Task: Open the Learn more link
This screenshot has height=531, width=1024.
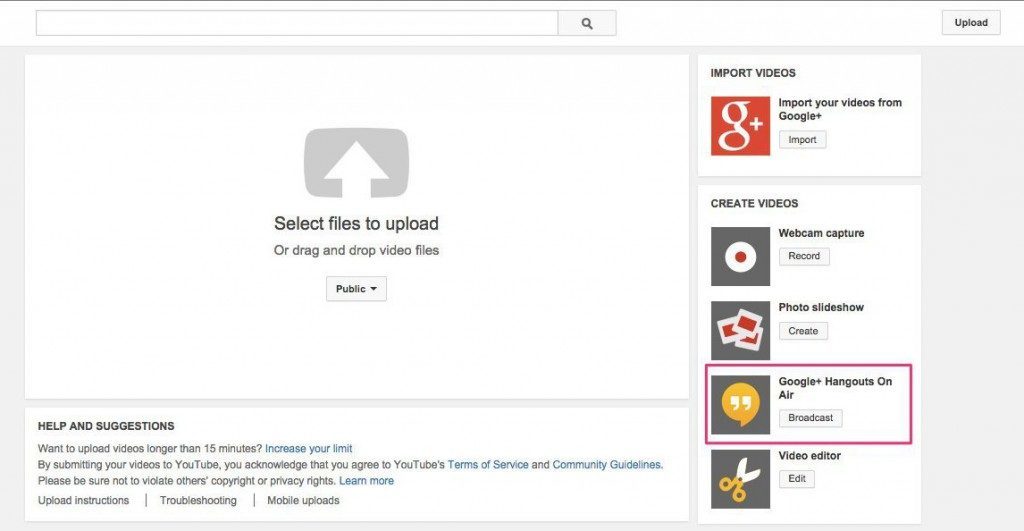Action: point(366,481)
